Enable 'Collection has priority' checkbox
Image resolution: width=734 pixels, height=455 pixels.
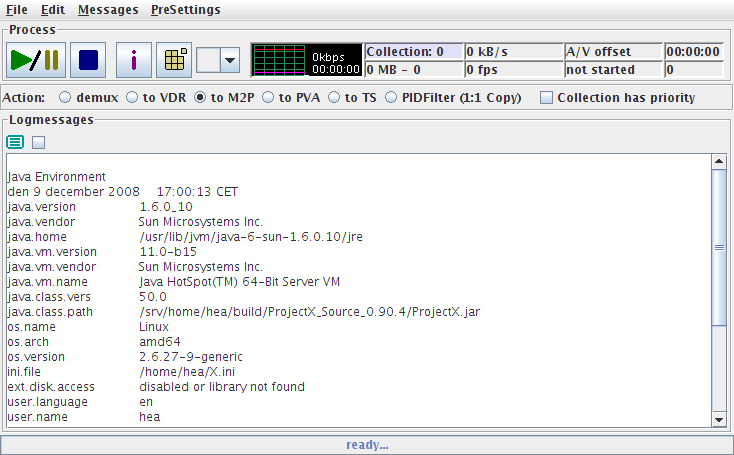point(546,98)
